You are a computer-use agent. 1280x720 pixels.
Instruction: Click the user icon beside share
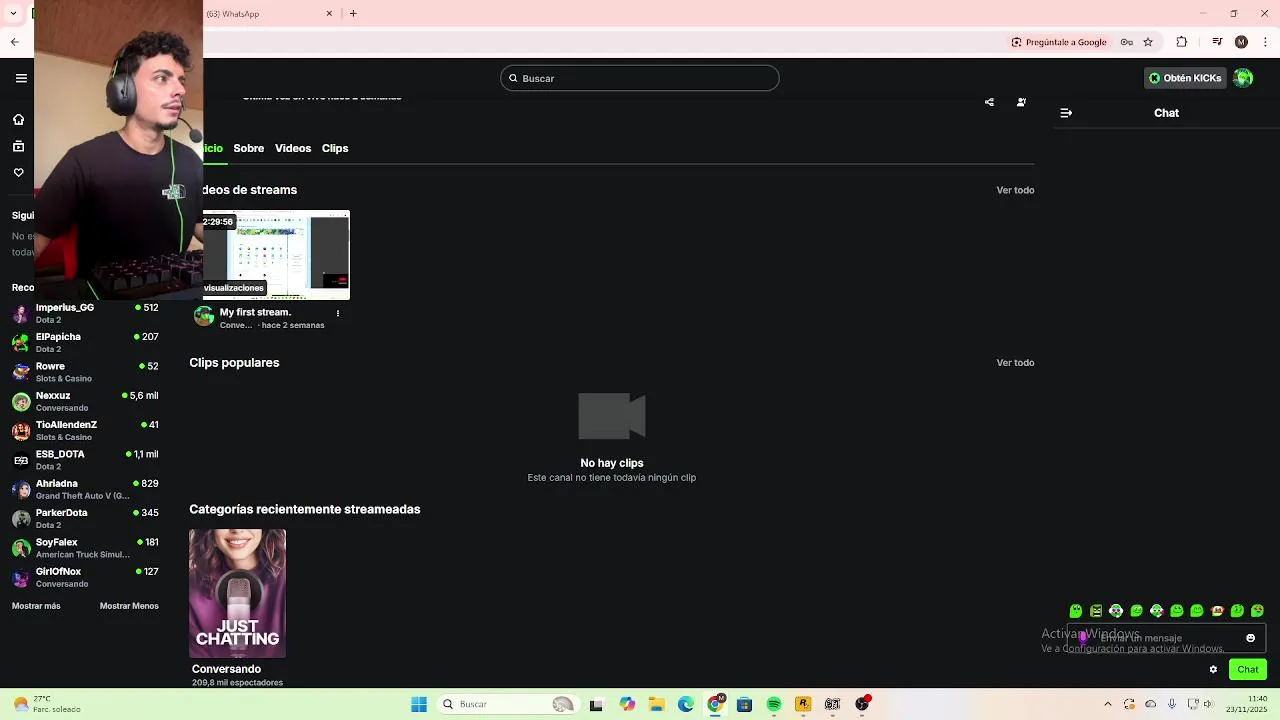[1021, 102]
